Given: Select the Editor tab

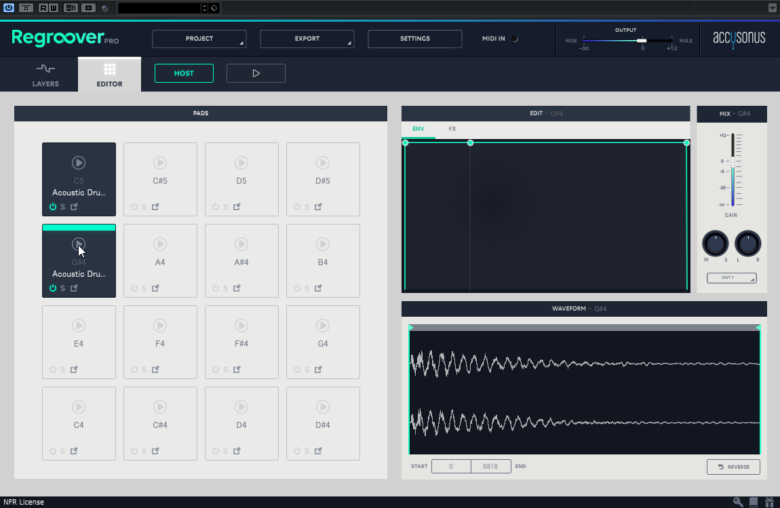Looking at the screenshot, I should click(109, 74).
